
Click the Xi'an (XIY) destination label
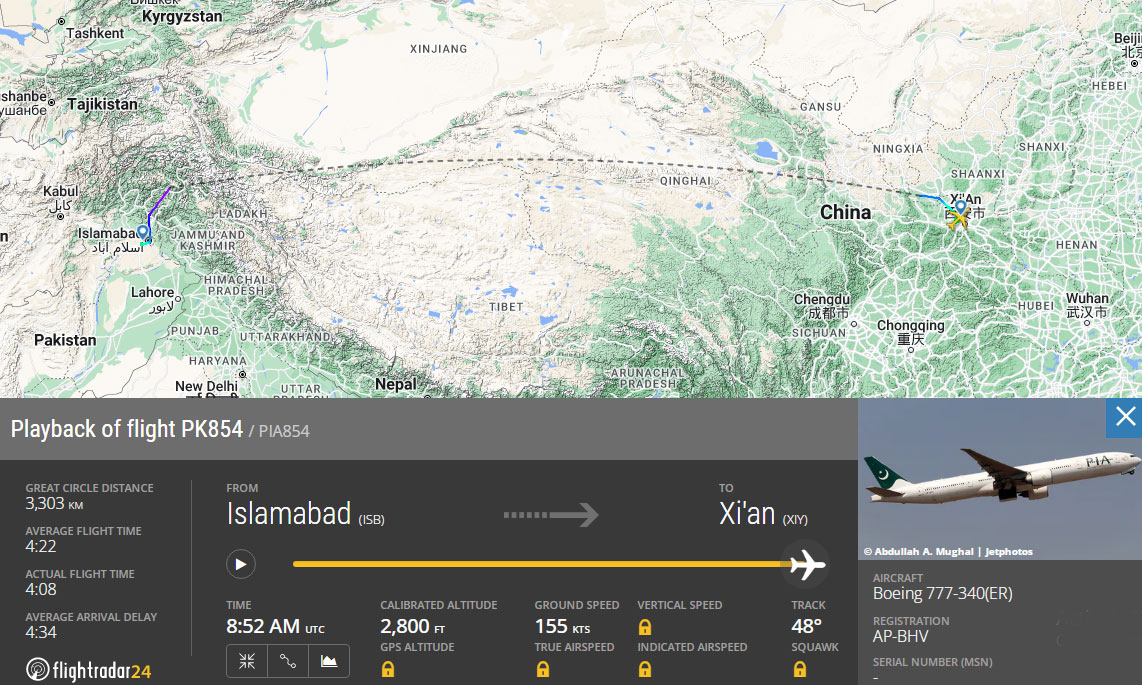[x=763, y=514]
